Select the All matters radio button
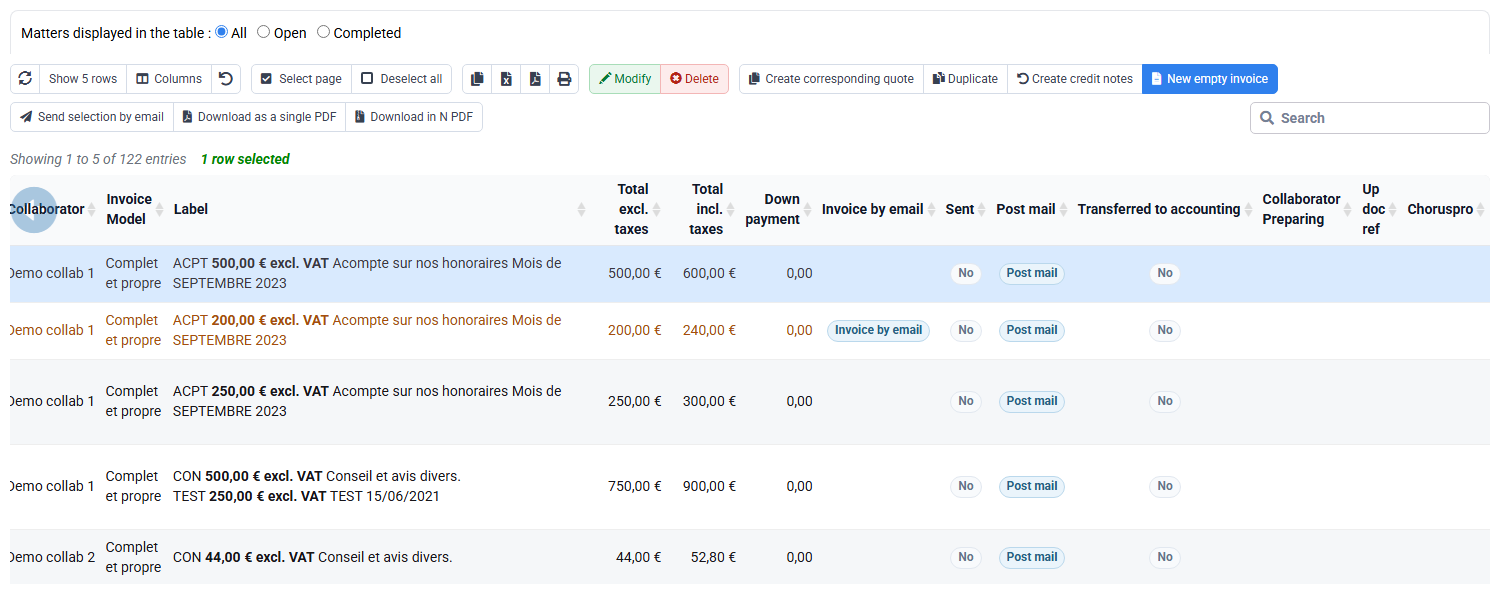1500x604 pixels. tap(222, 32)
